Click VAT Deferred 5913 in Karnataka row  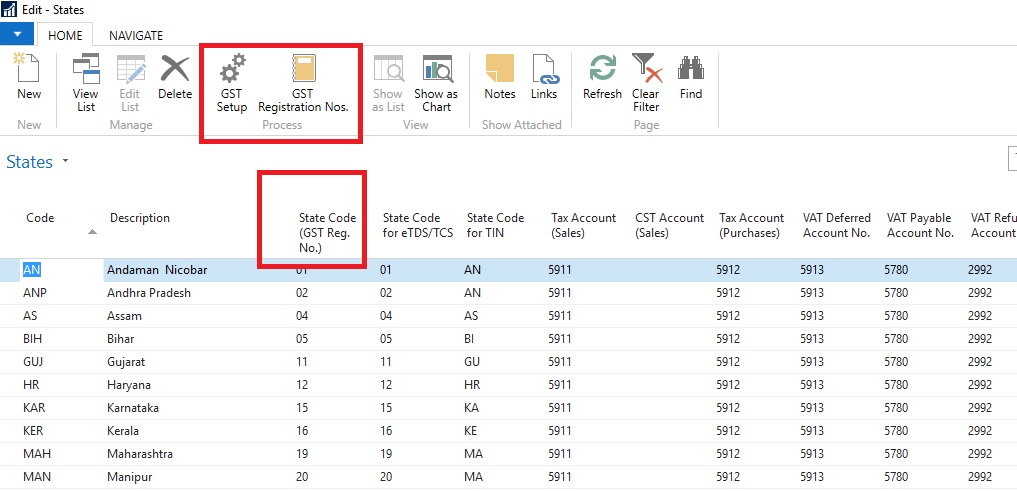coord(812,408)
